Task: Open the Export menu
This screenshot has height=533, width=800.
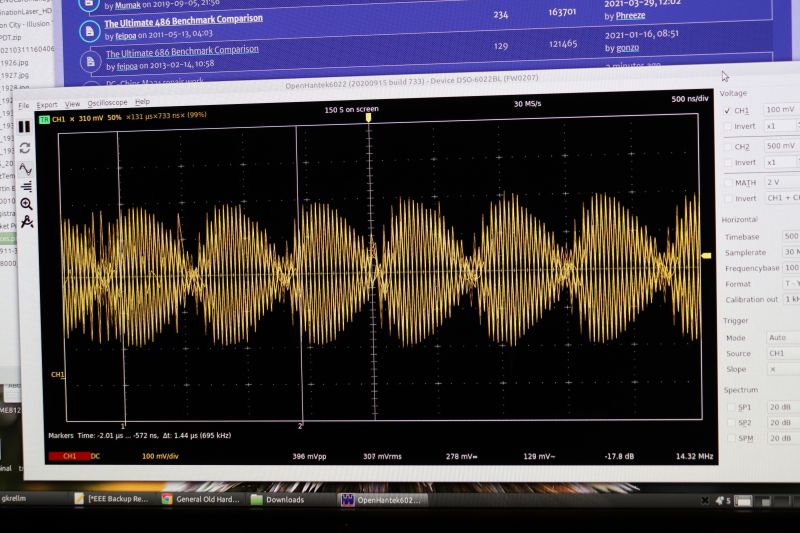Action: (47, 104)
